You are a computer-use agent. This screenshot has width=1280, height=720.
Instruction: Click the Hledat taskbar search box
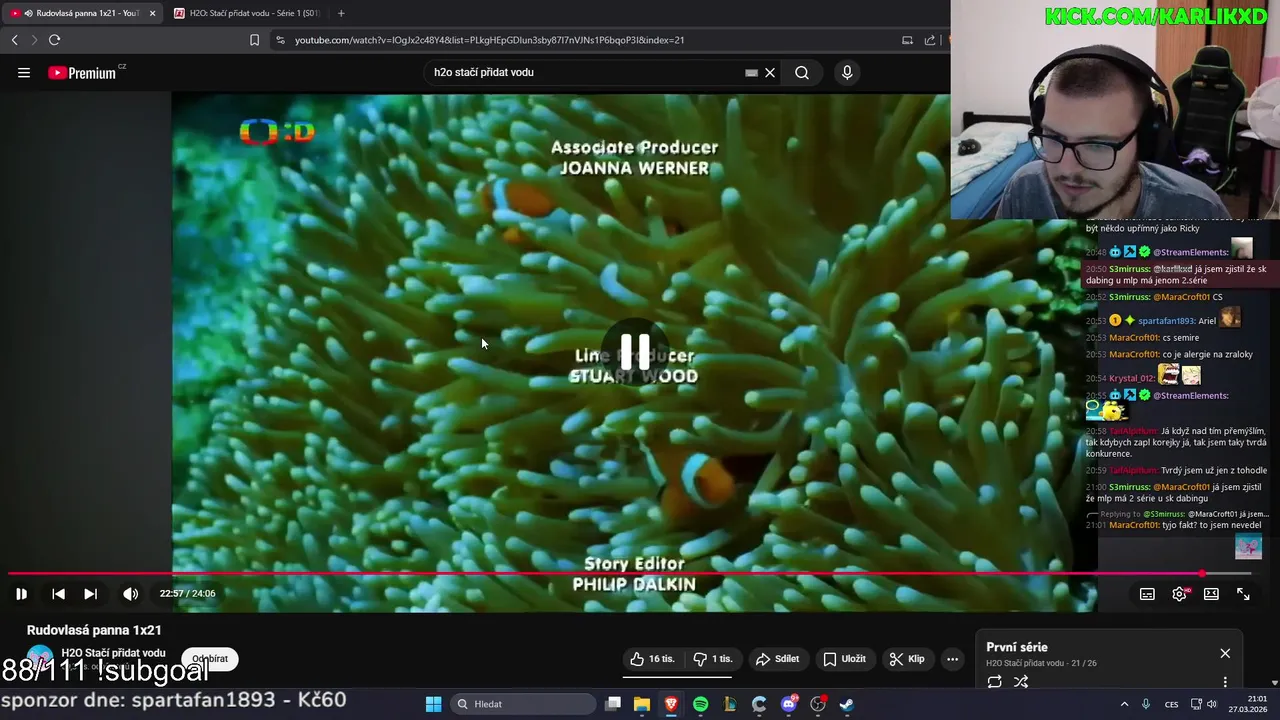[521, 704]
